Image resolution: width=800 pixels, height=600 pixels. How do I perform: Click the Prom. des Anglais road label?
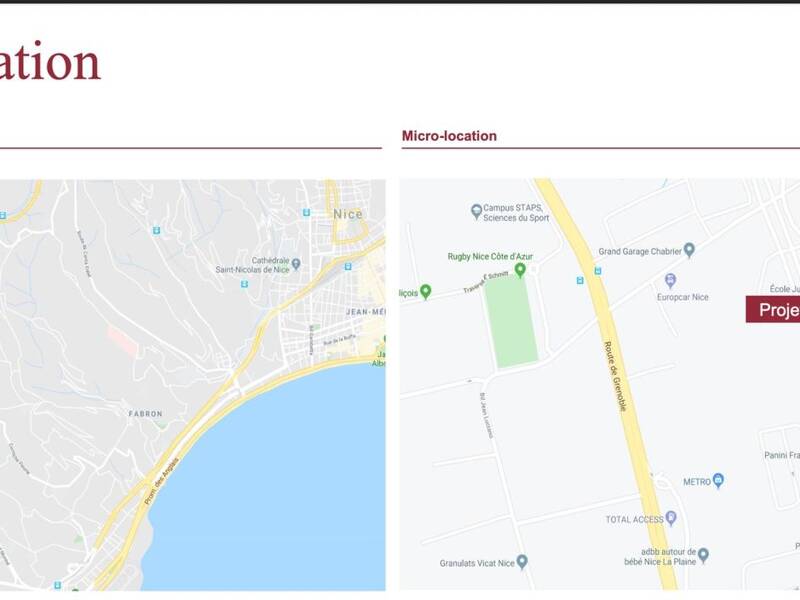tap(162, 482)
